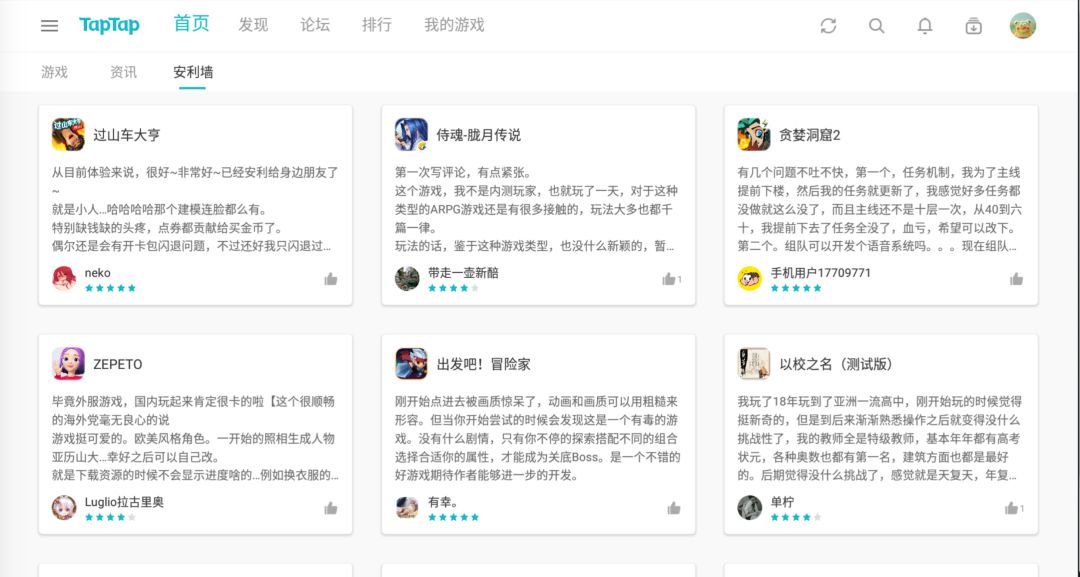The width and height of the screenshot is (1080, 577).
Task: Open Luglio拉古里奥's avatar
Action: click(x=64, y=507)
